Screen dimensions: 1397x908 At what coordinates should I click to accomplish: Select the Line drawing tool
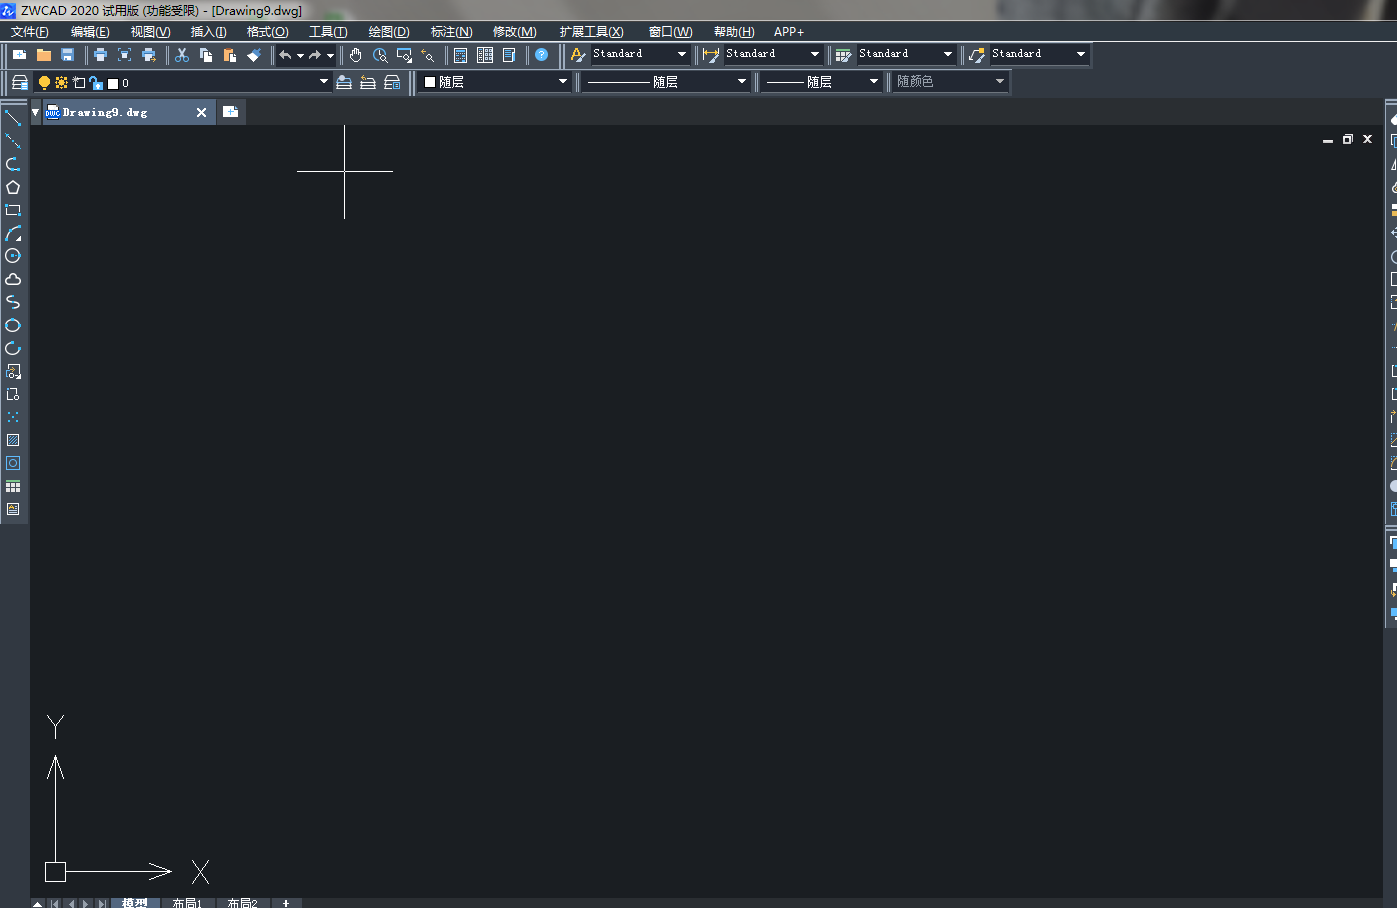coord(14,117)
